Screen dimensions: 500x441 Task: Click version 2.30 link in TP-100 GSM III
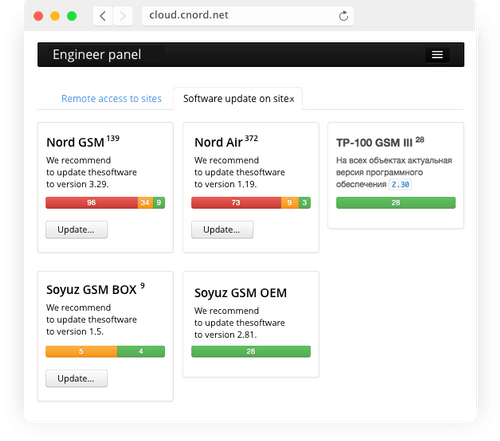pos(400,184)
